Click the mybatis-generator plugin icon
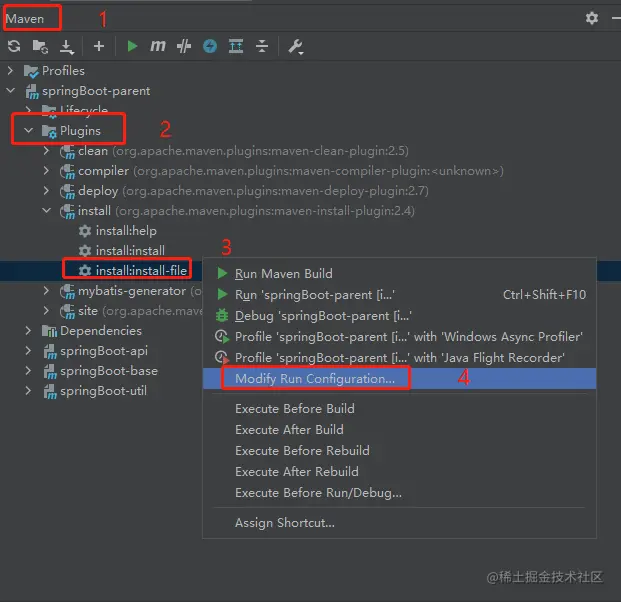Image resolution: width=621 pixels, height=602 pixels. click(x=67, y=292)
